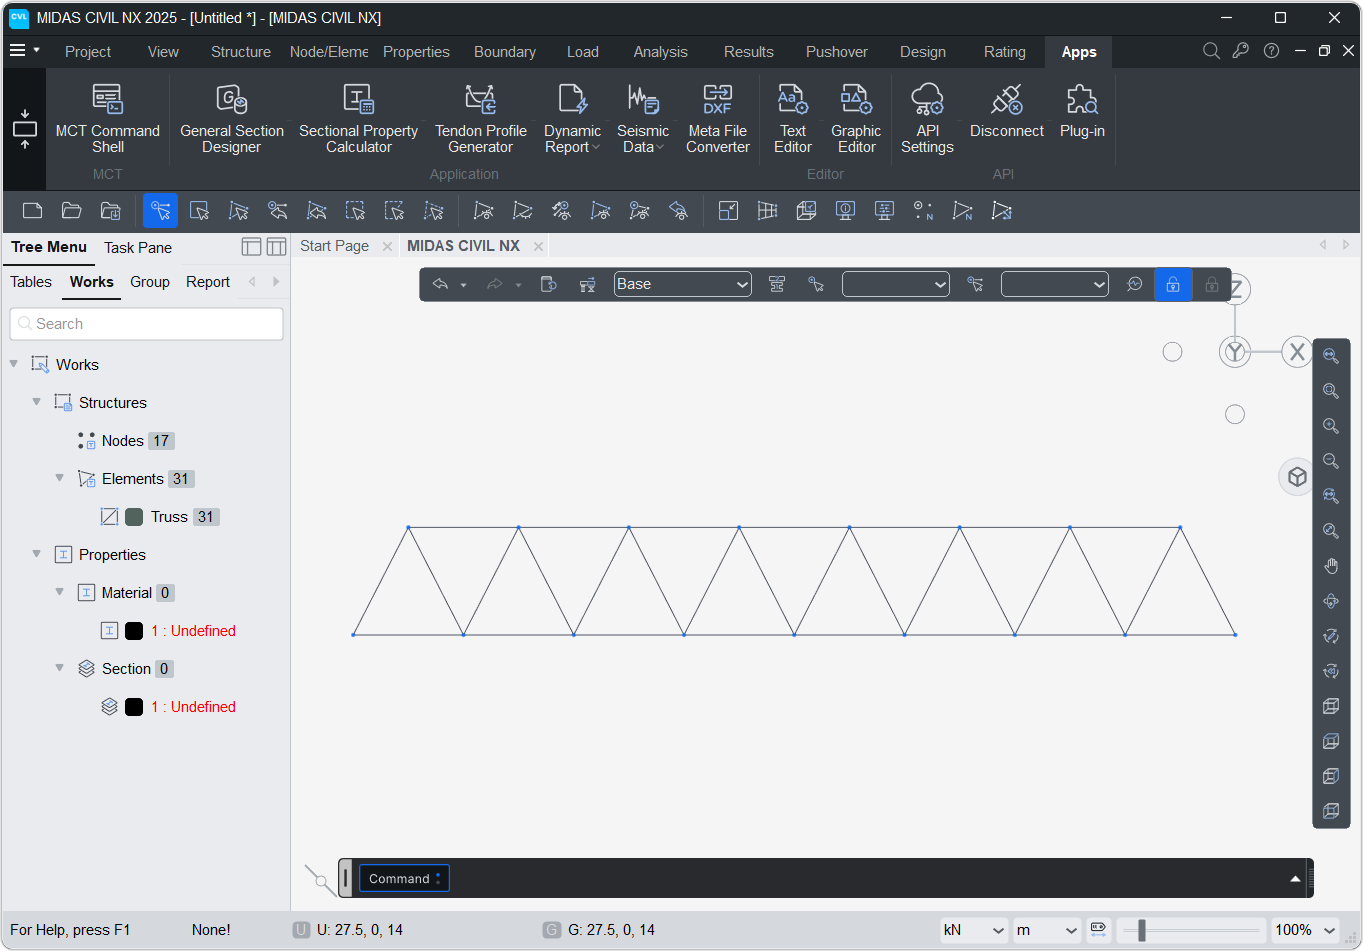Adjust the zoom slider in status bar
The image size is (1363, 951).
pos(1142,930)
